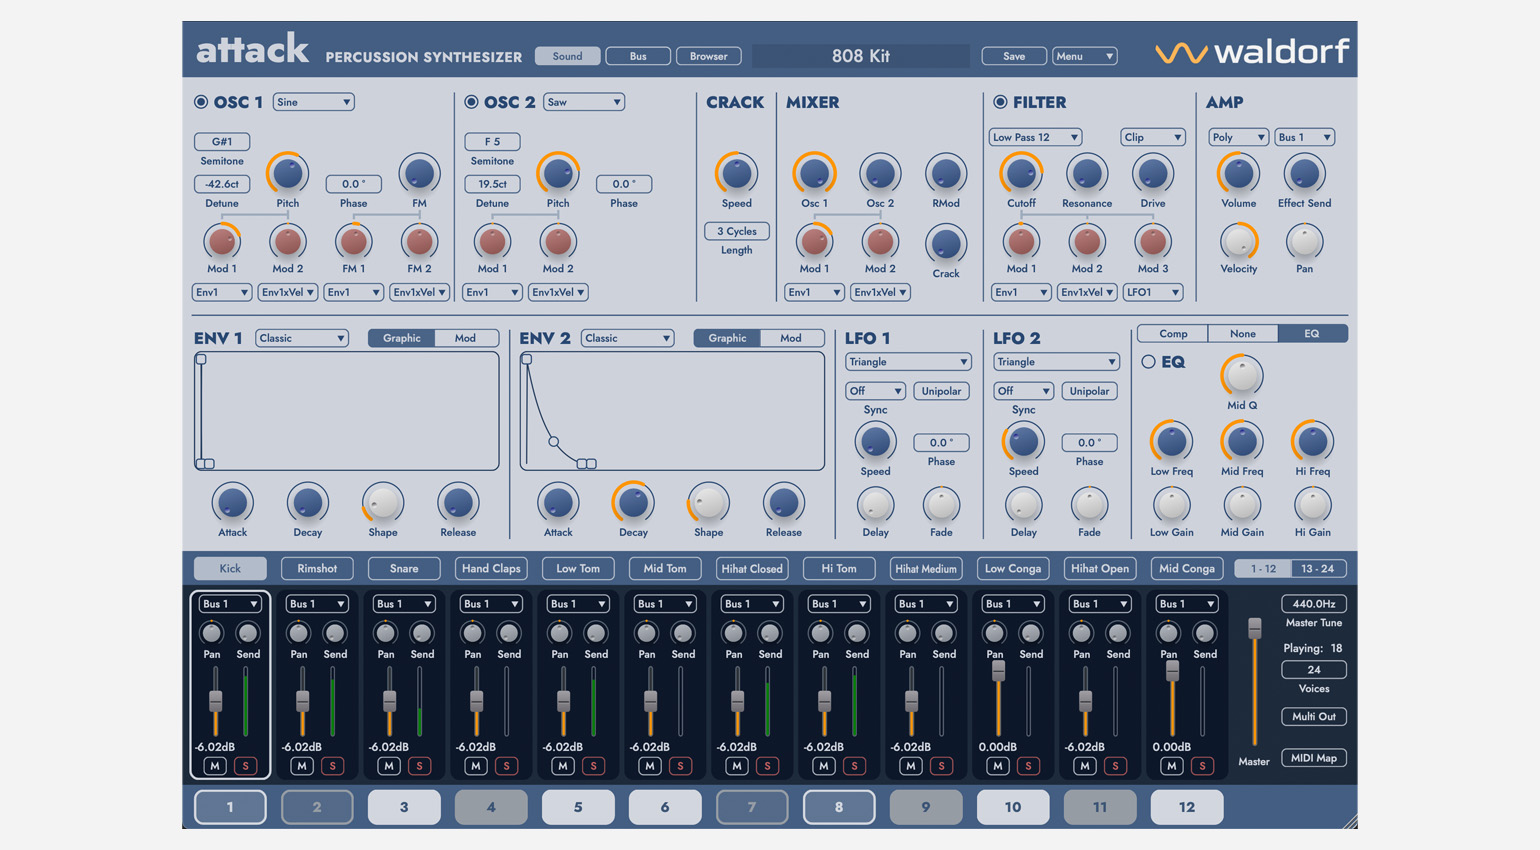The height and width of the screenshot is (850, 1540).
Task: Click the OSC 1 Pitch knob
Action: [x=287, y=174]
